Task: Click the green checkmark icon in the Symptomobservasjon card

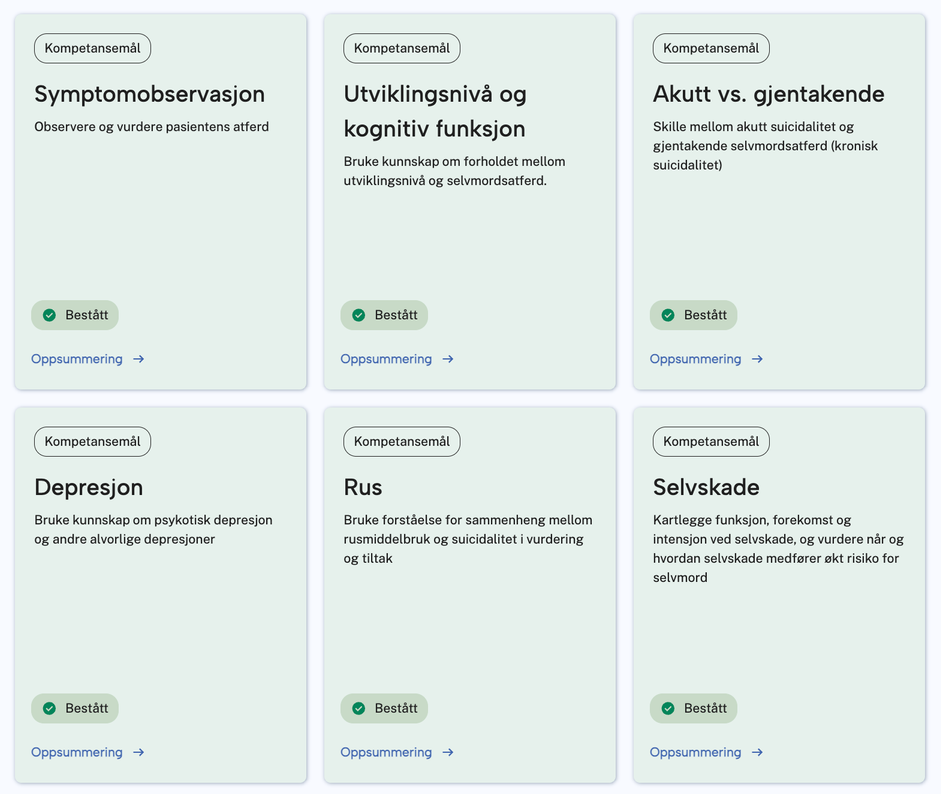Action: (x=49, y=315)
